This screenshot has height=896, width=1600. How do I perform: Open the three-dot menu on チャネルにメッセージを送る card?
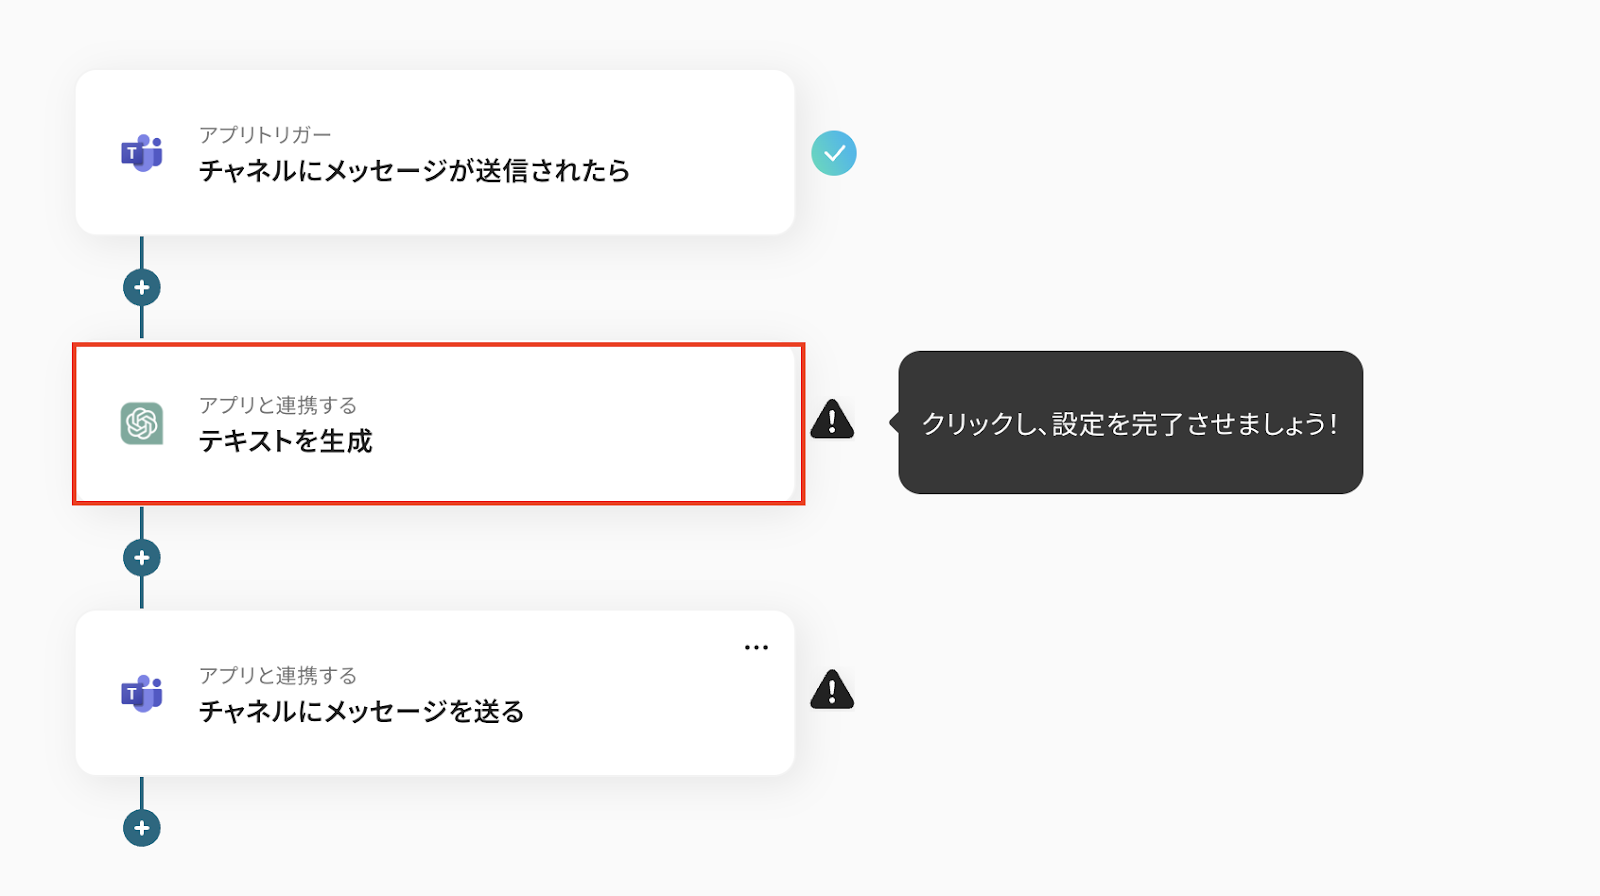tap(756, 647)
